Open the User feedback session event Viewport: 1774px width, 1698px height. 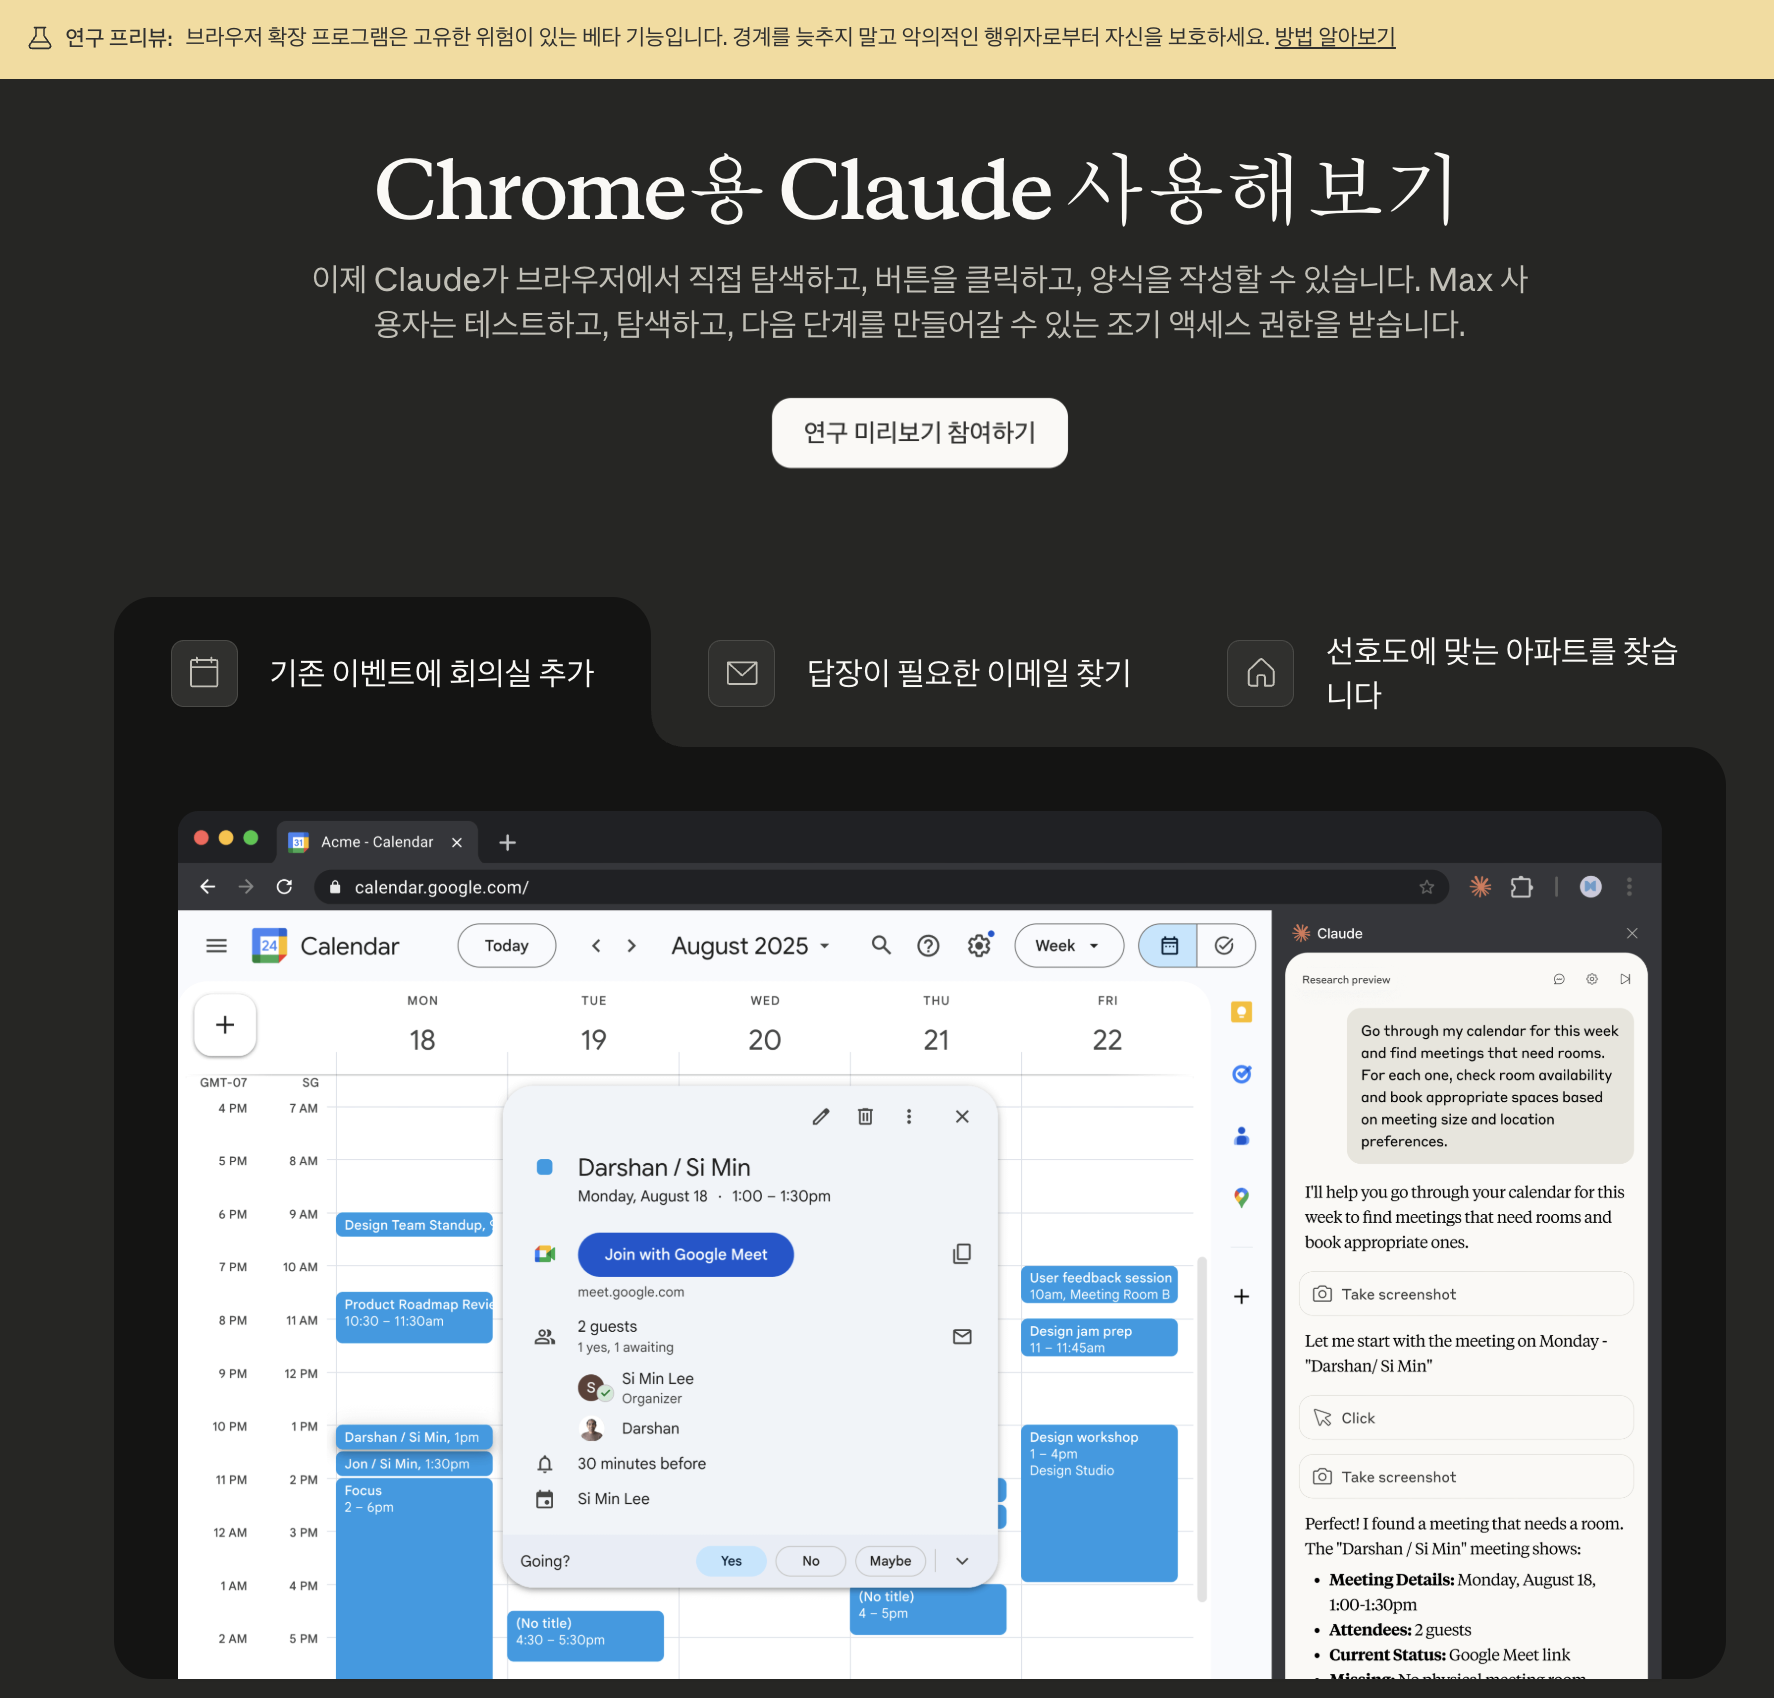[x=1099, y=1285]
